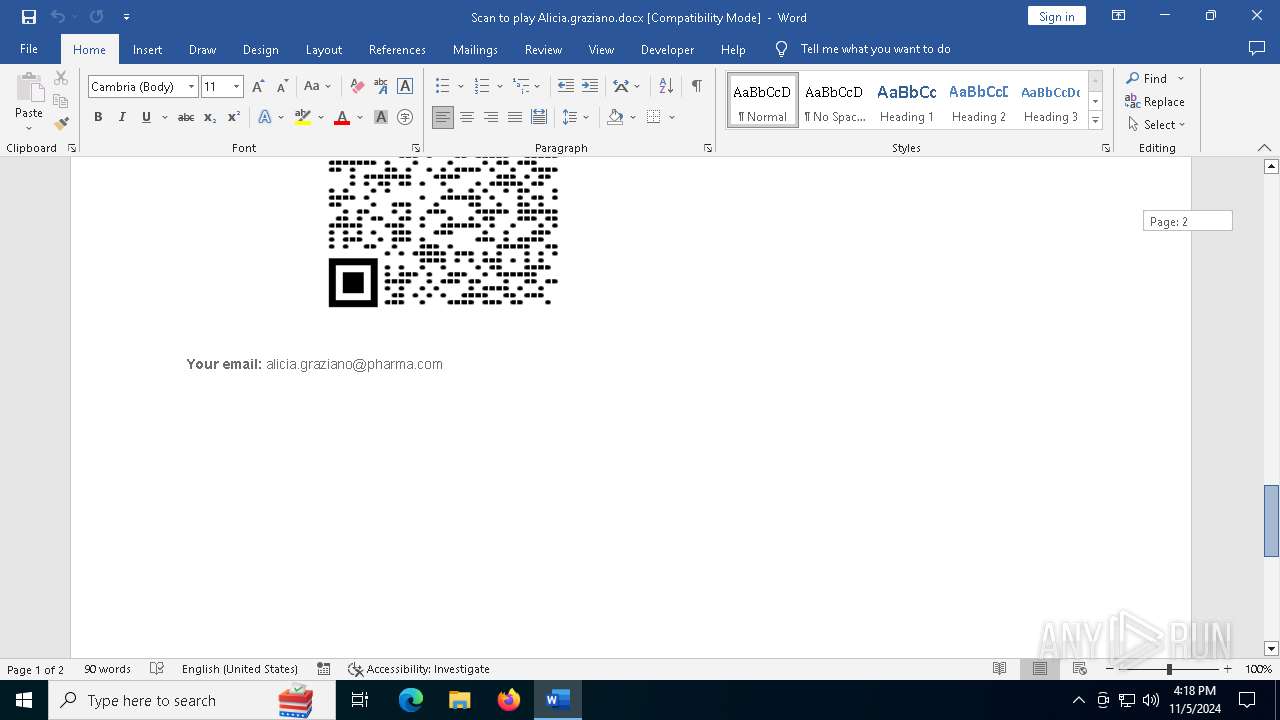Click the Copy icon in Clipboard group

pyautogui.click(x=61, y=101)
